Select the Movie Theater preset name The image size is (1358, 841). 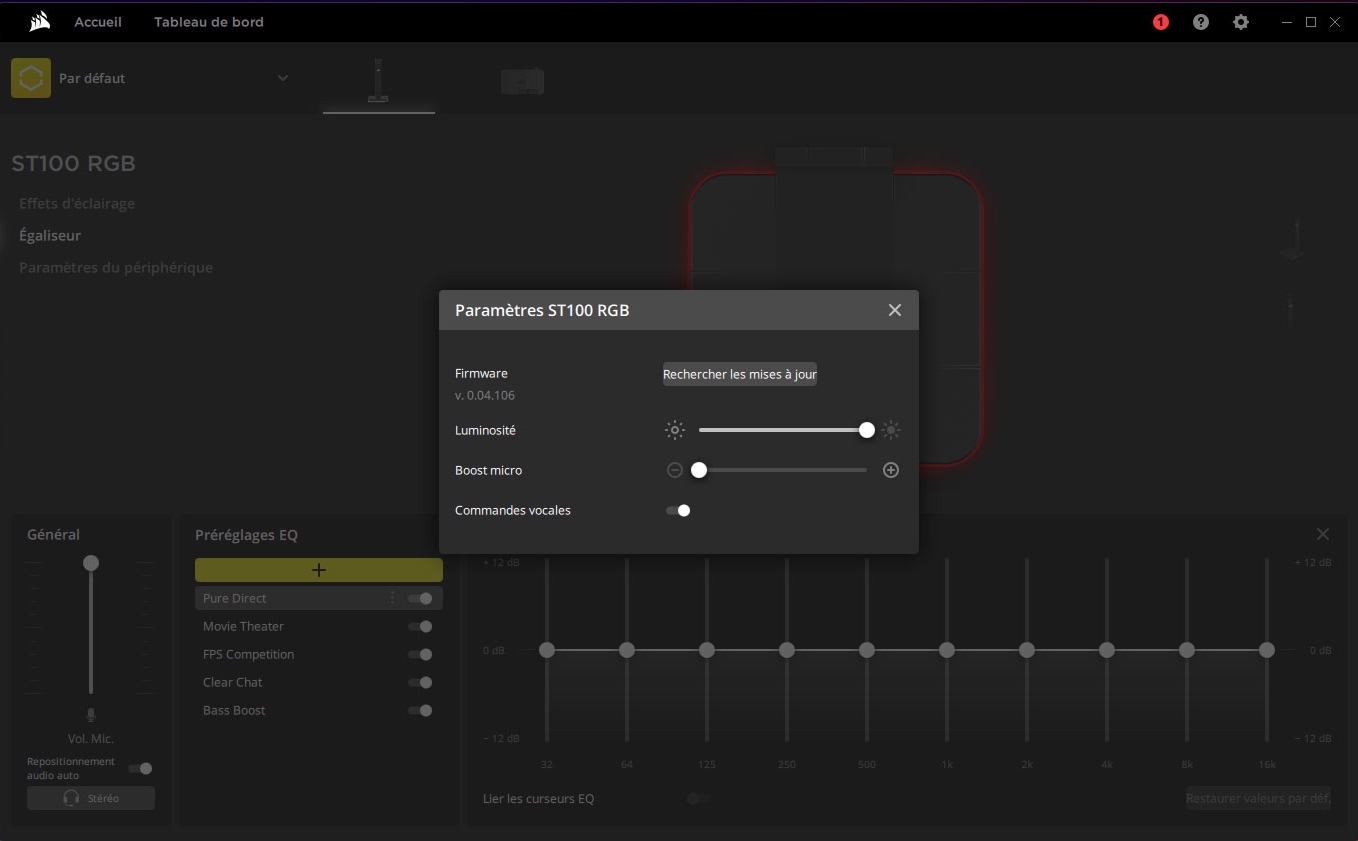pos(243,626)
